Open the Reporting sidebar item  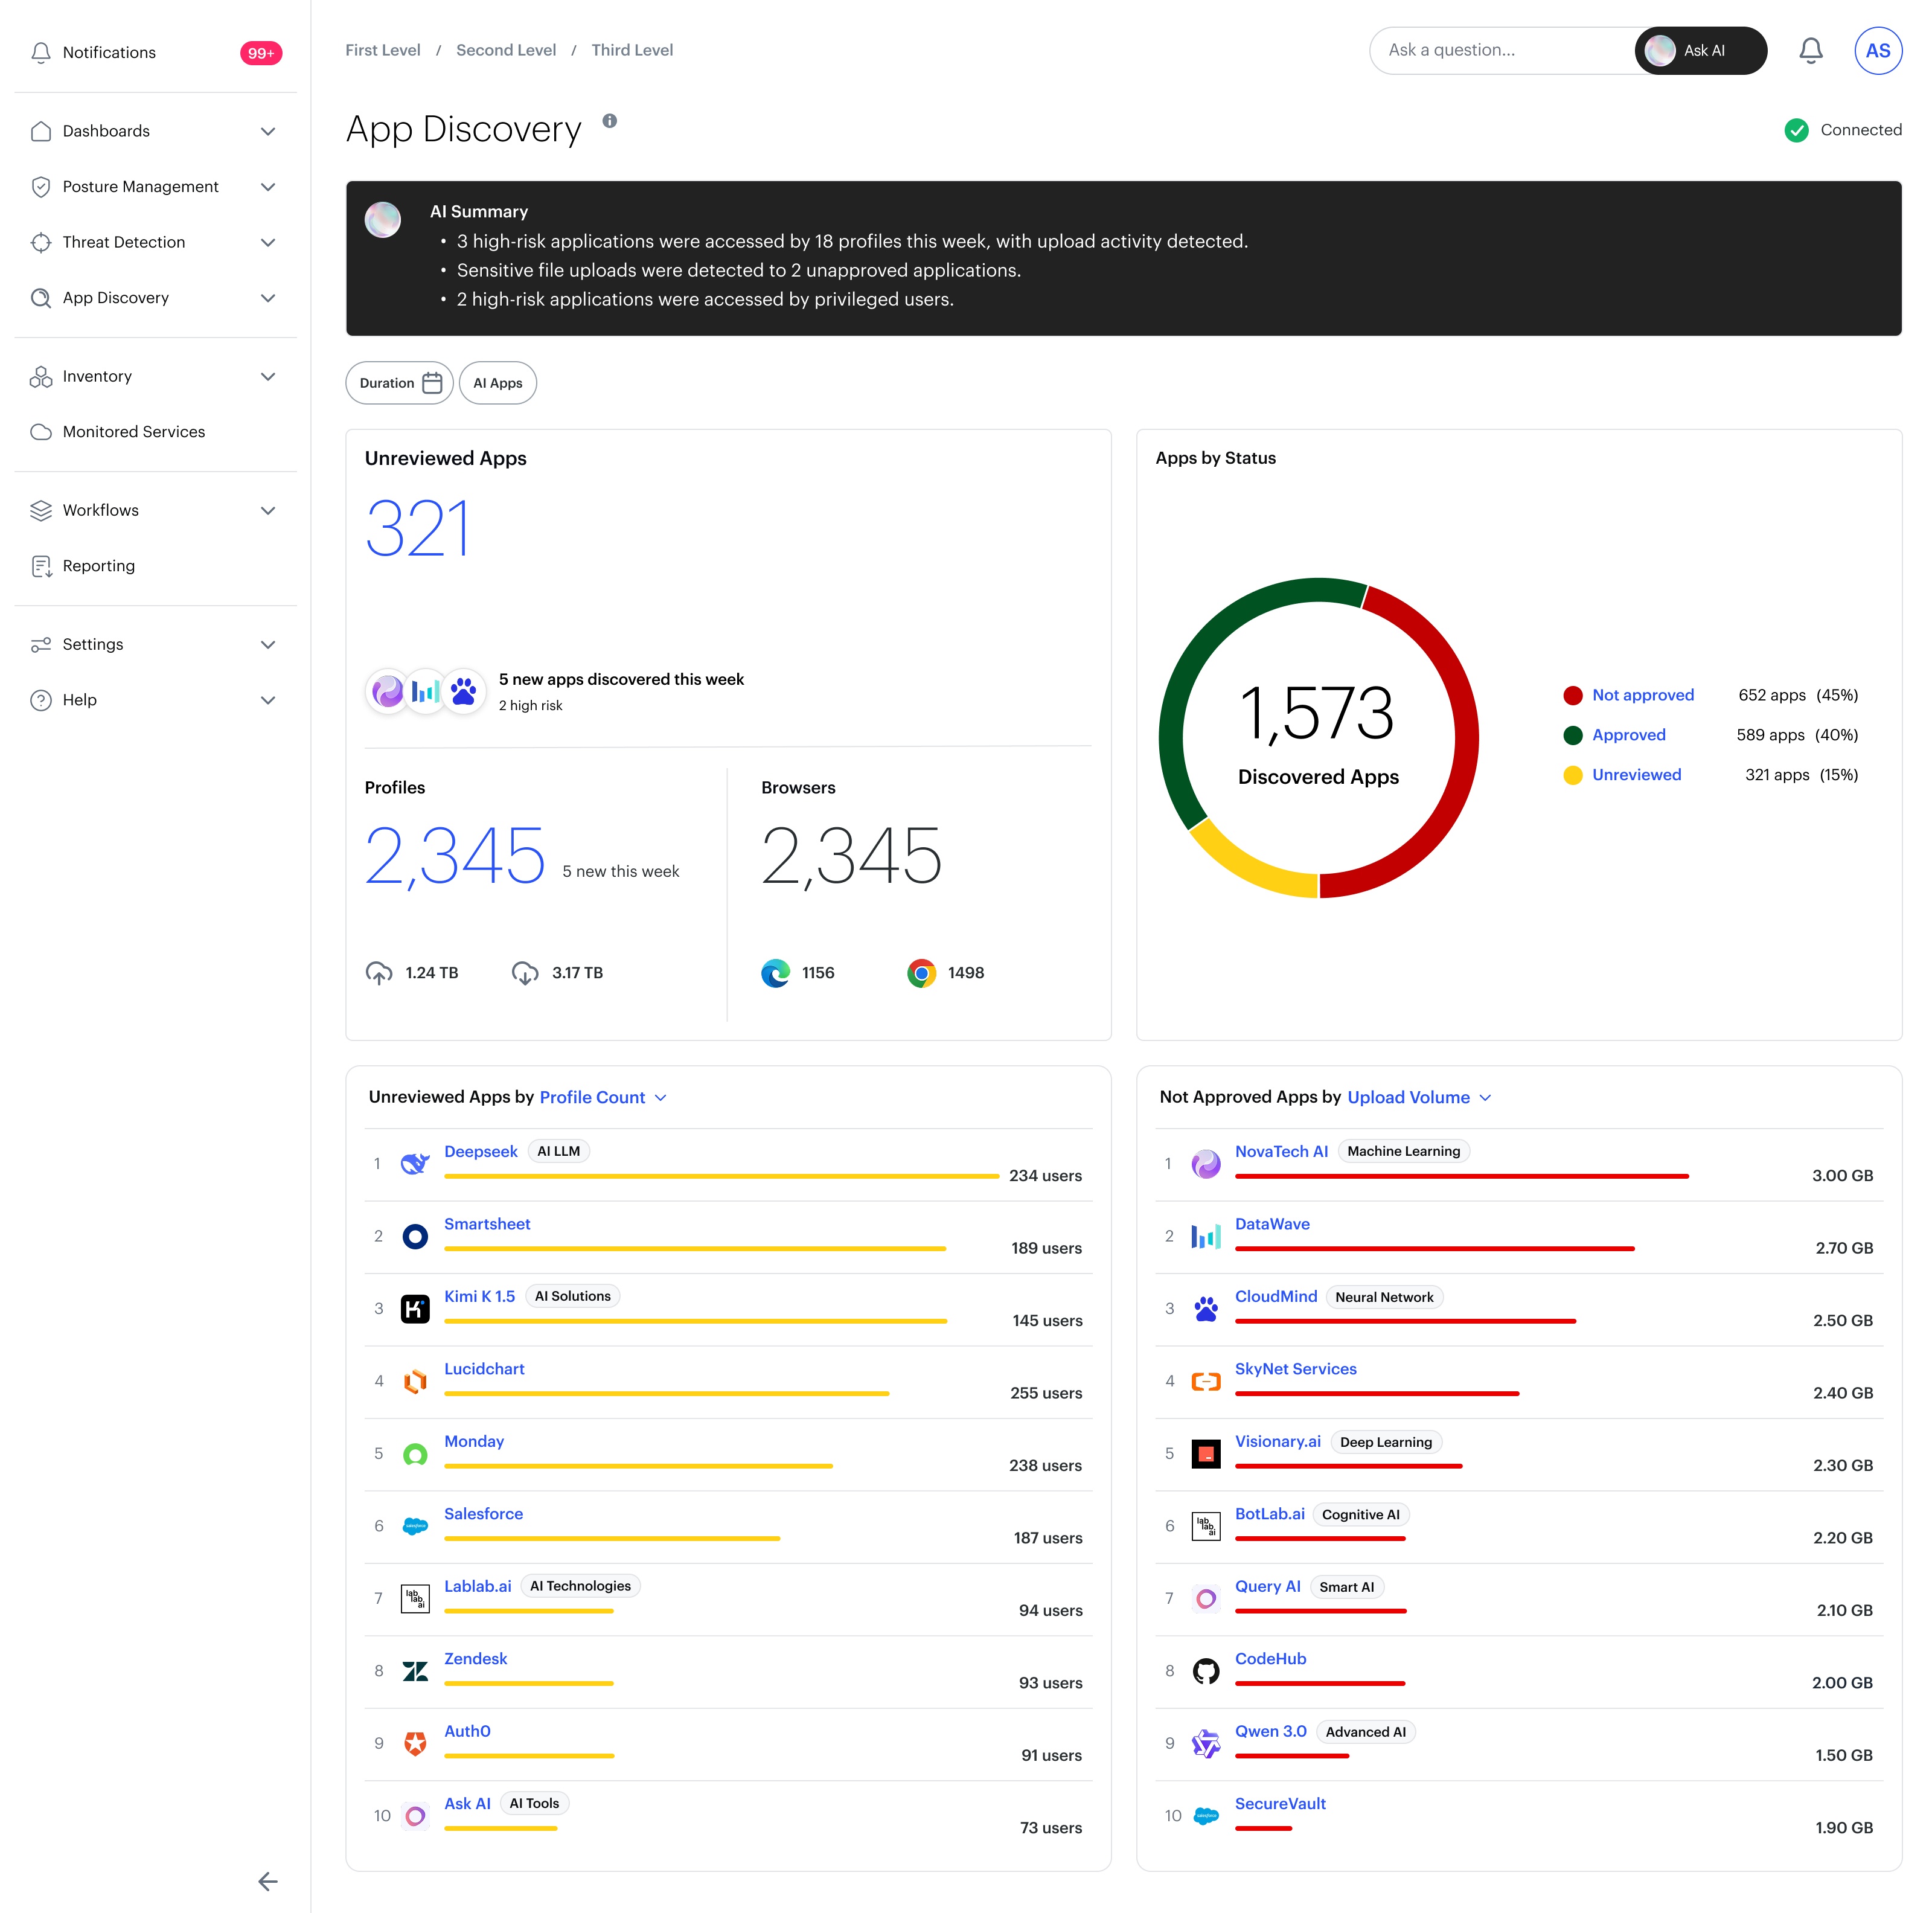98,566
